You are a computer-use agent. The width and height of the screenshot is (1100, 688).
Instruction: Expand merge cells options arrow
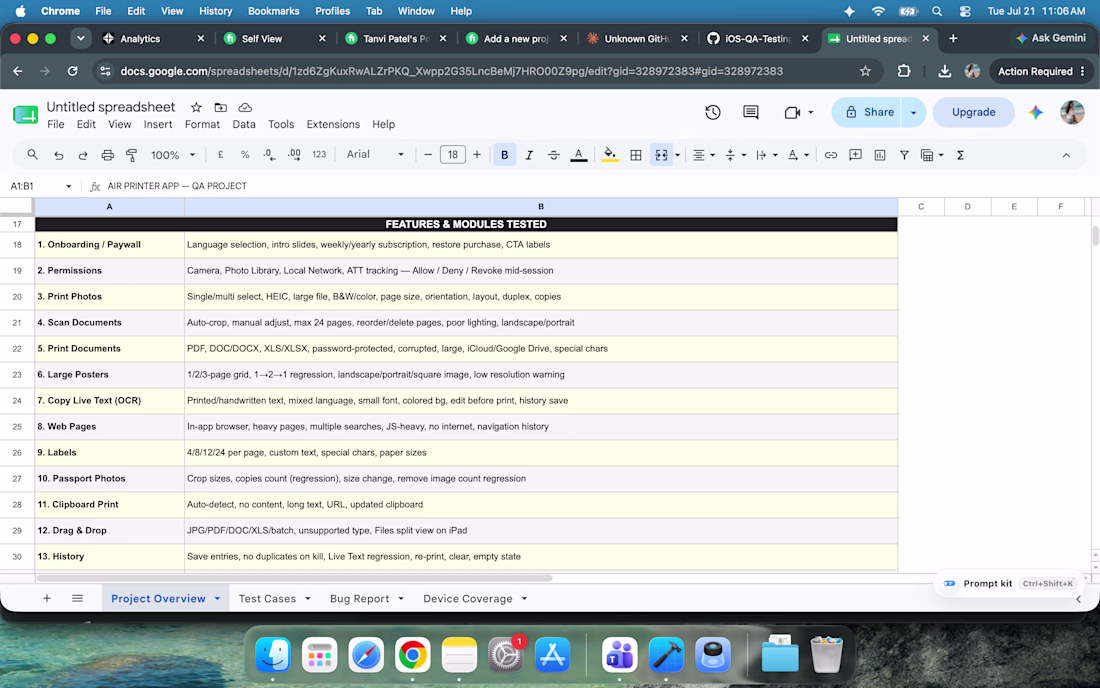click(x=677, y=155)
